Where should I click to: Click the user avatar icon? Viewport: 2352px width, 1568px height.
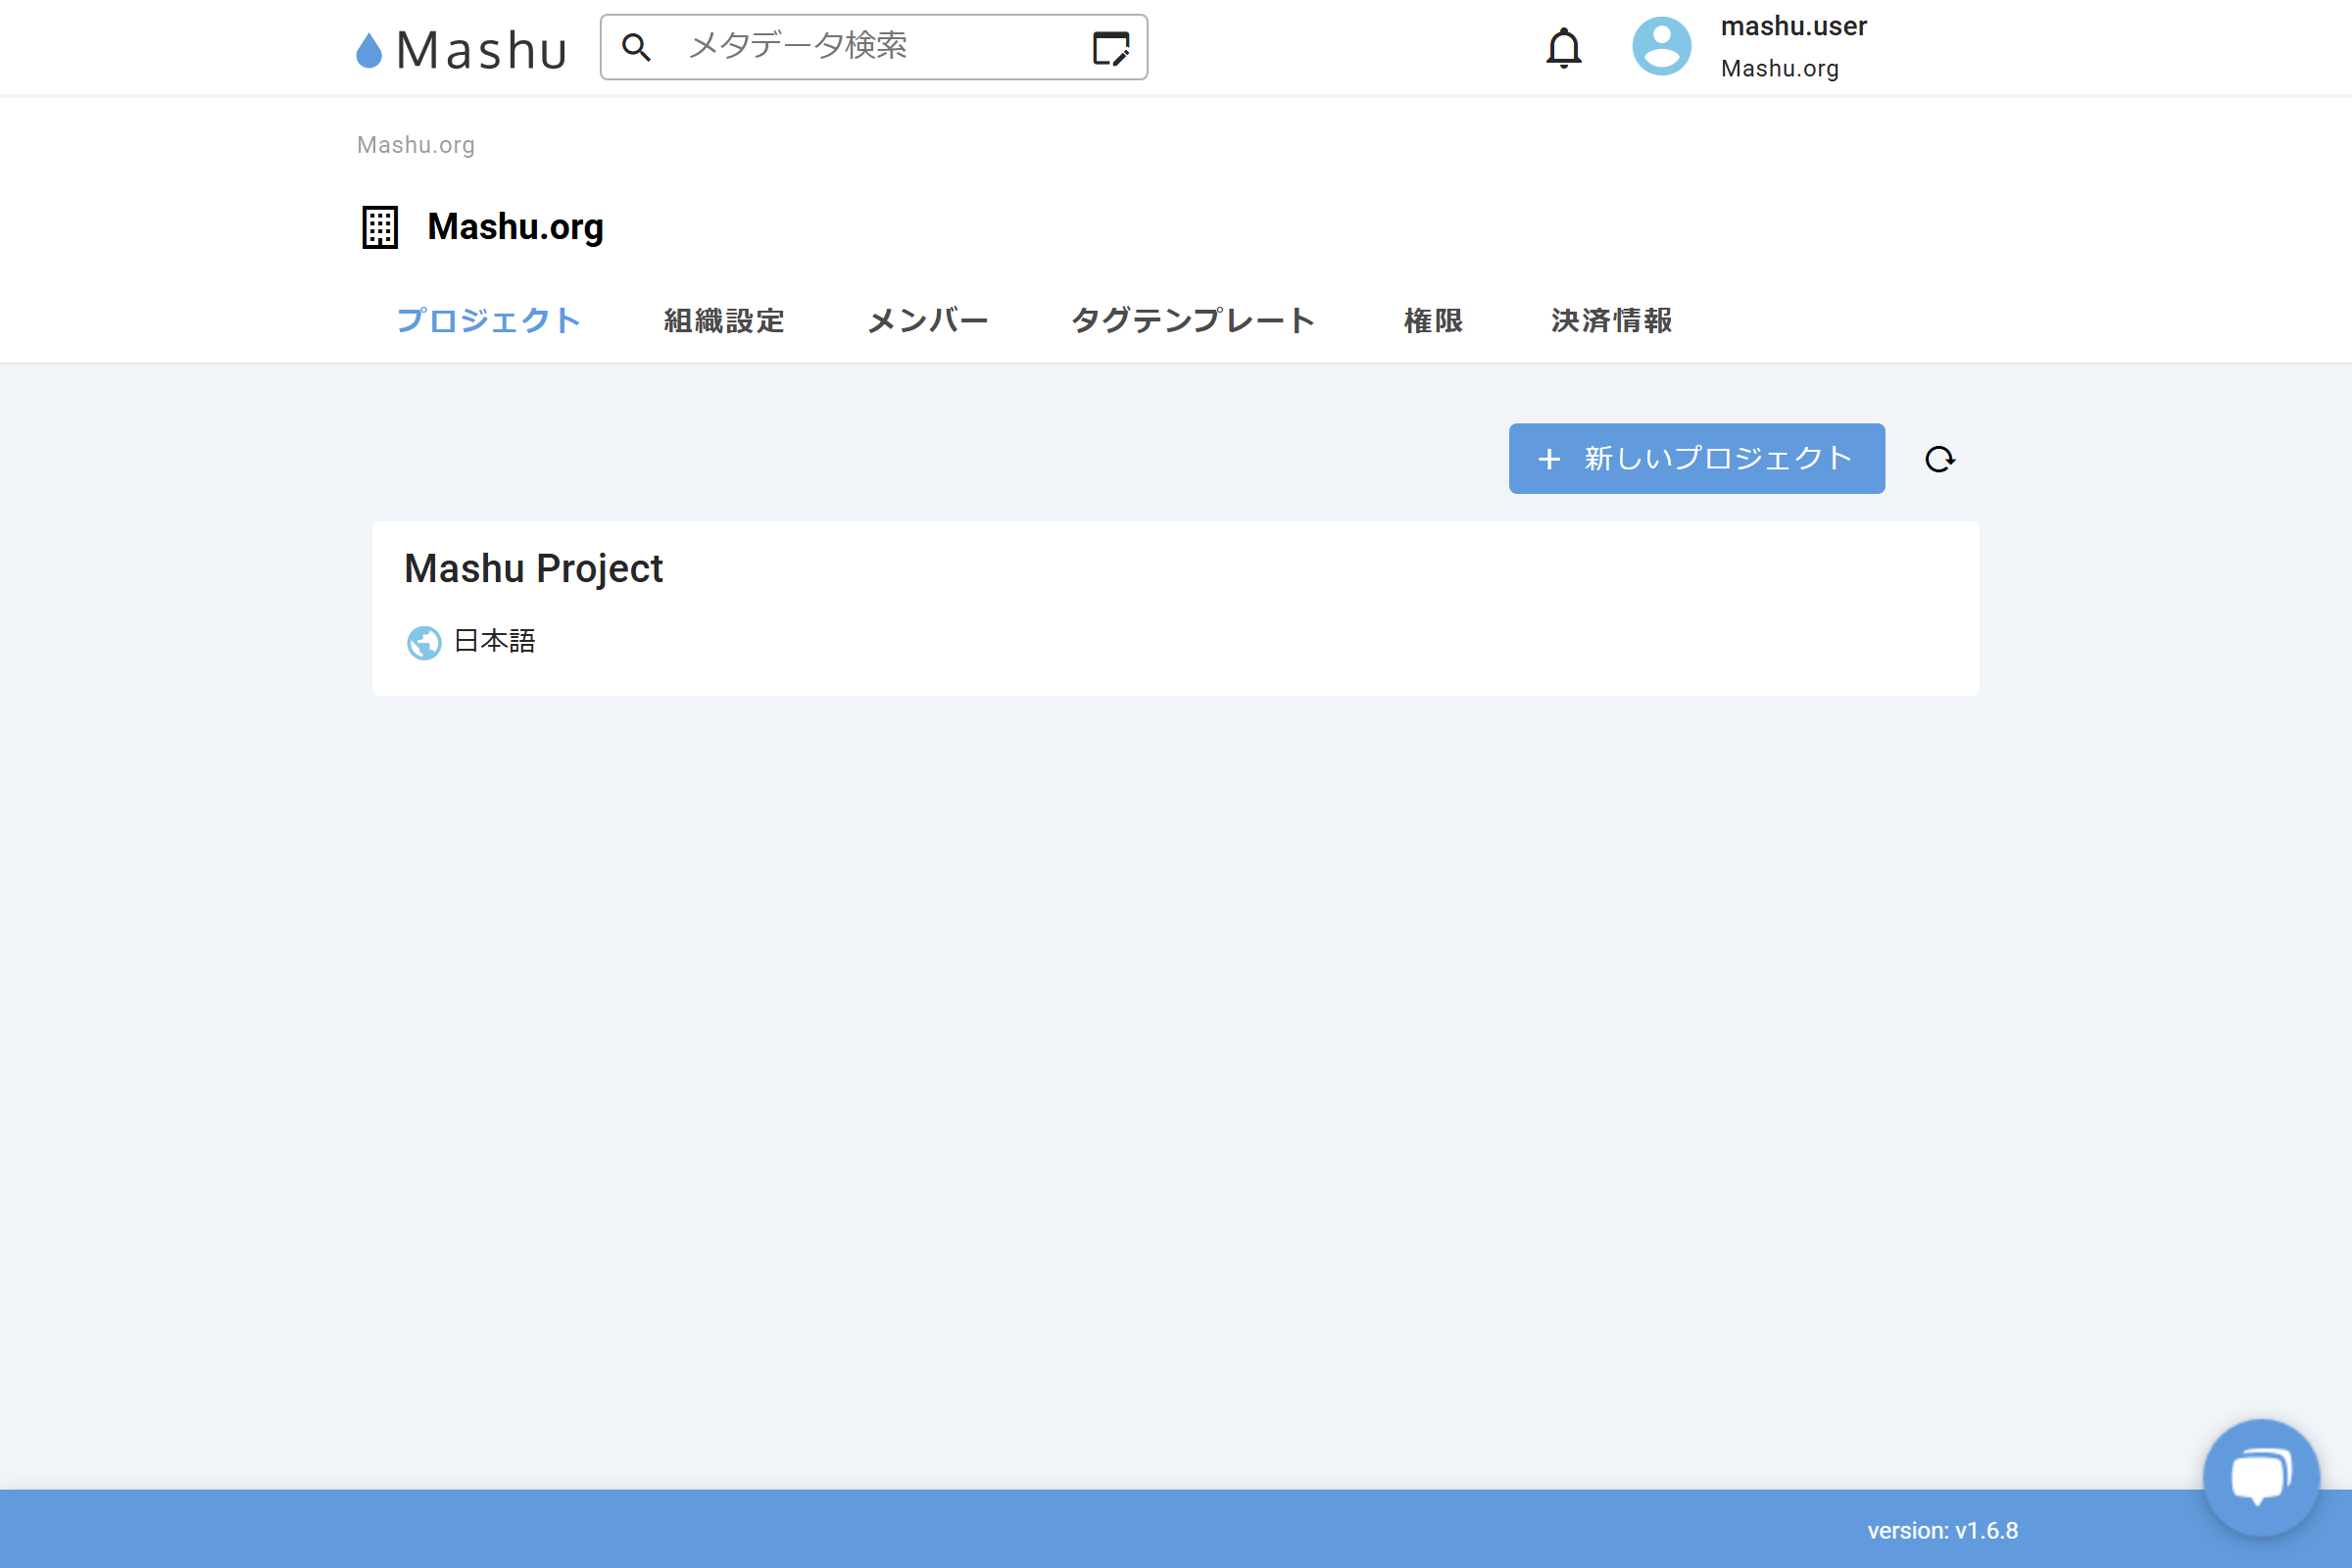1661,47
